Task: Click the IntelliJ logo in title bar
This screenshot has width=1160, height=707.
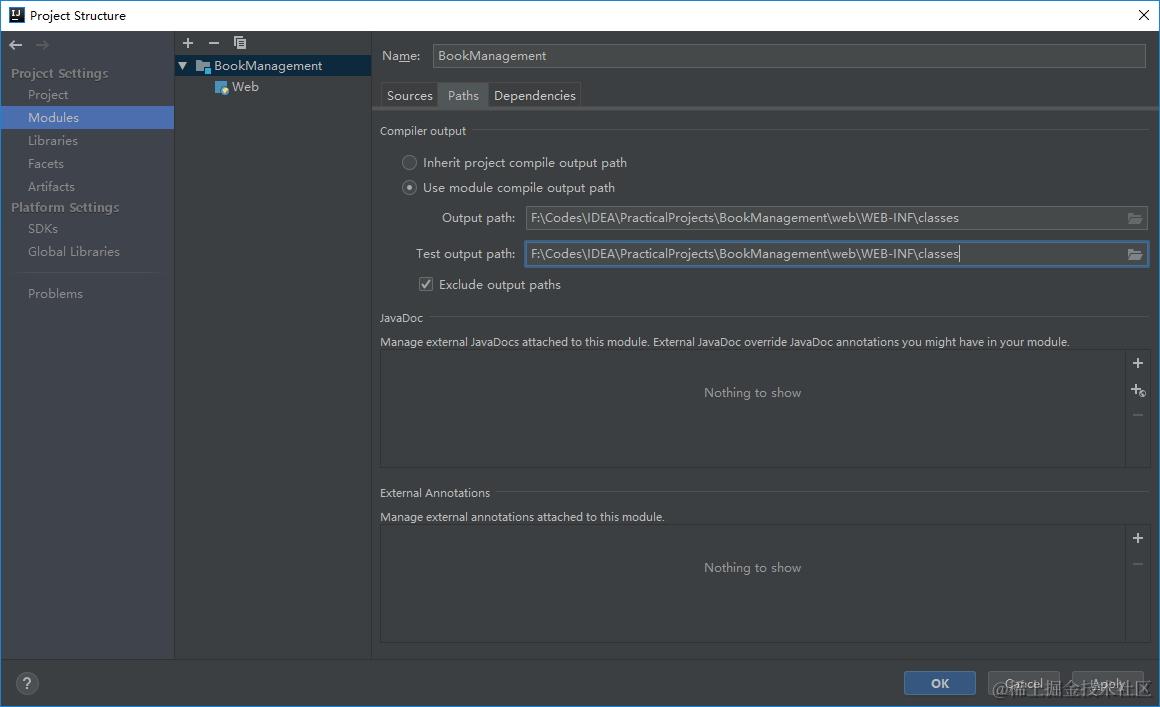Action: pyautogui.click(x=16, y=15)
